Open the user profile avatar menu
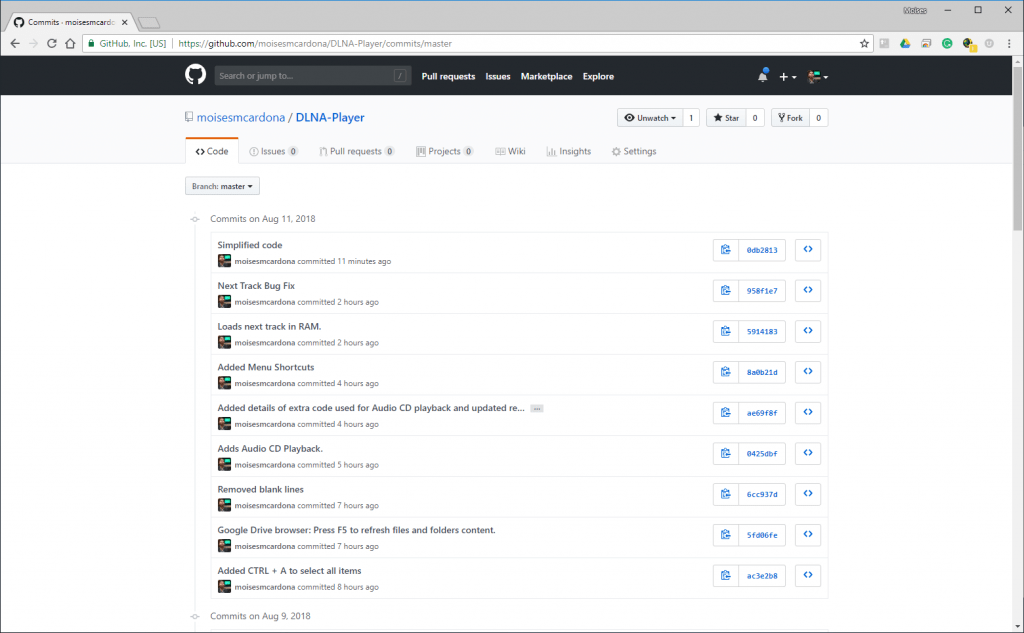1024x633 pixels. click(818, 77)
